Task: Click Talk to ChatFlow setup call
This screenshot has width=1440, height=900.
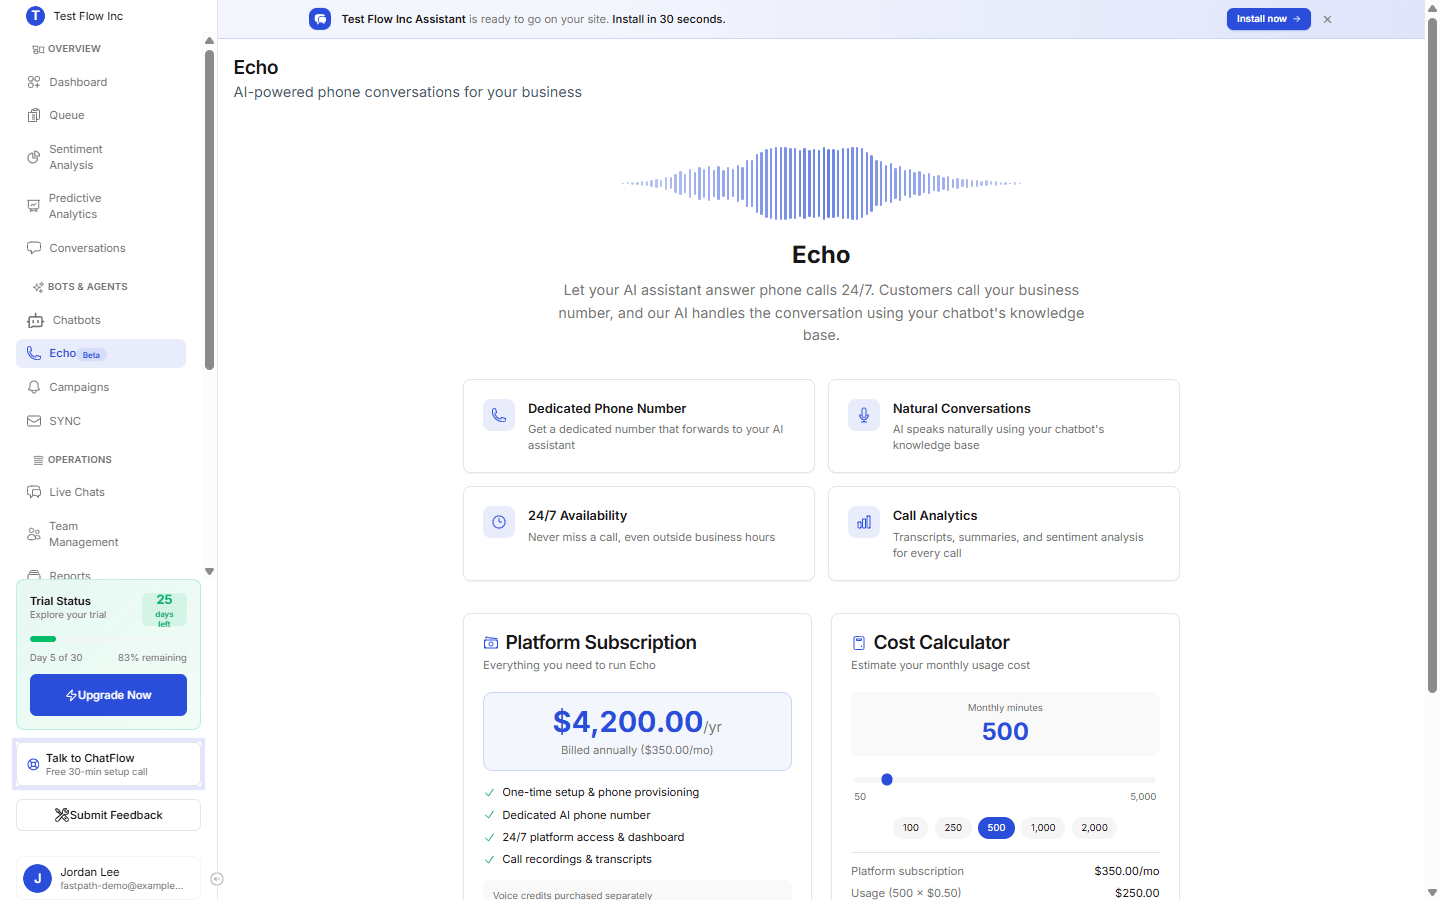Action: pos(108,764)
